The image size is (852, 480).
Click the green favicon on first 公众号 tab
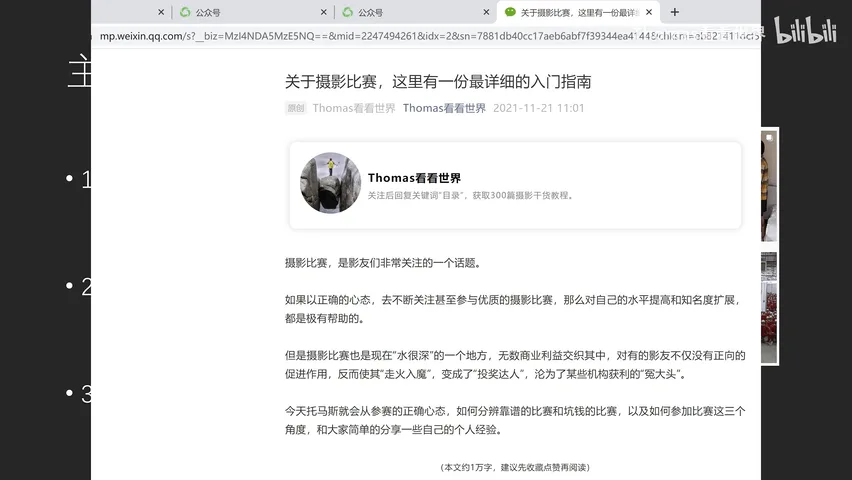point(185,12)
